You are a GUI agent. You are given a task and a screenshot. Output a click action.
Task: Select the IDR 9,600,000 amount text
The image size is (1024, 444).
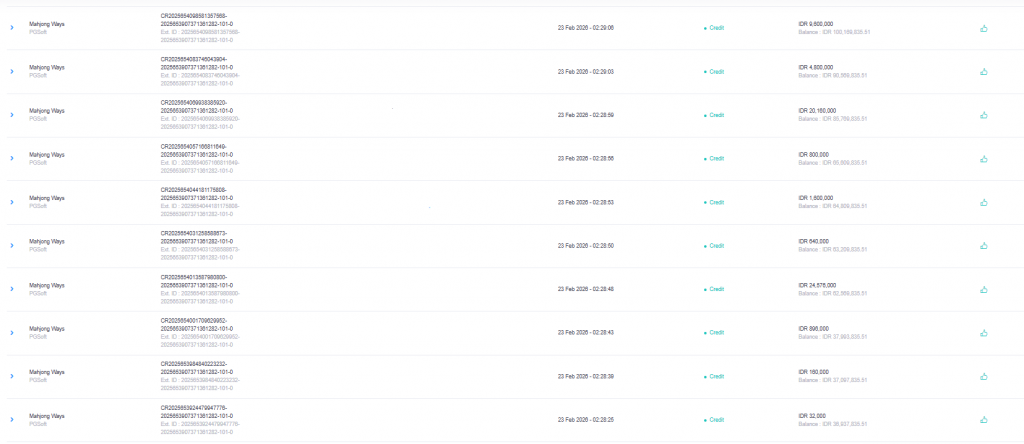click(819, 23)
